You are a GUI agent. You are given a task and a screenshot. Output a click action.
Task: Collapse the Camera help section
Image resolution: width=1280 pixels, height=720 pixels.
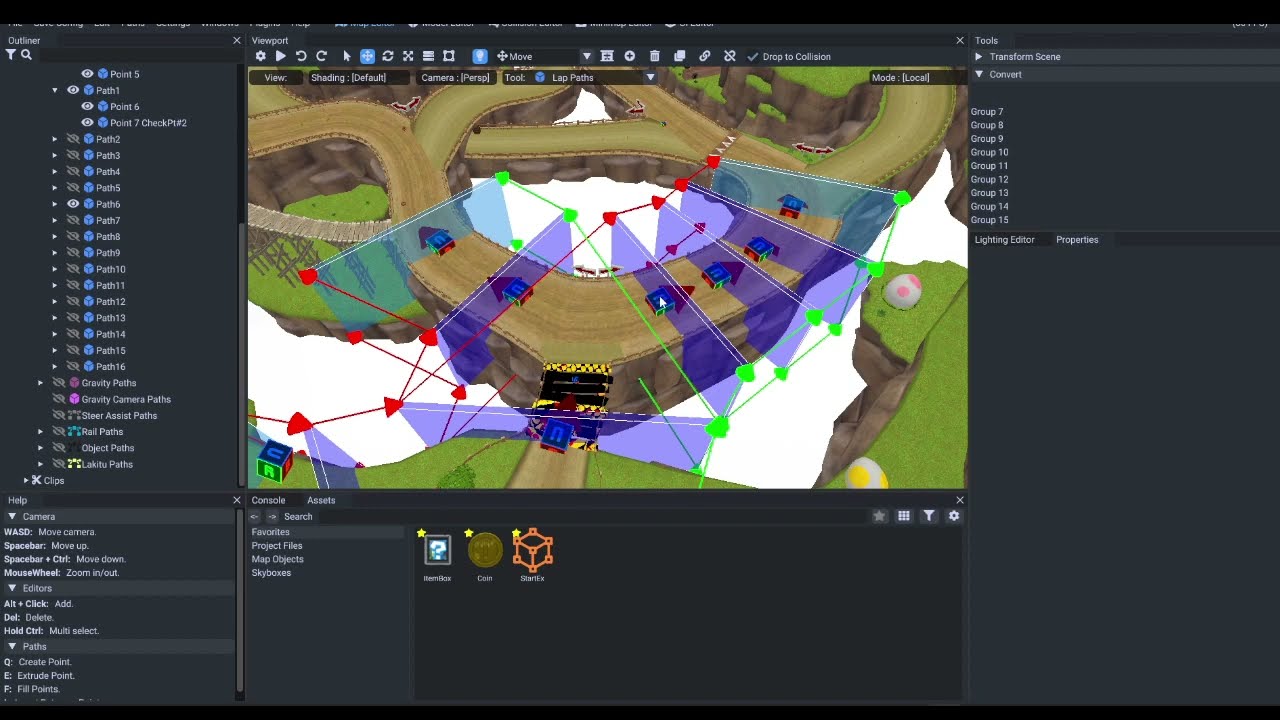[12, 517]
